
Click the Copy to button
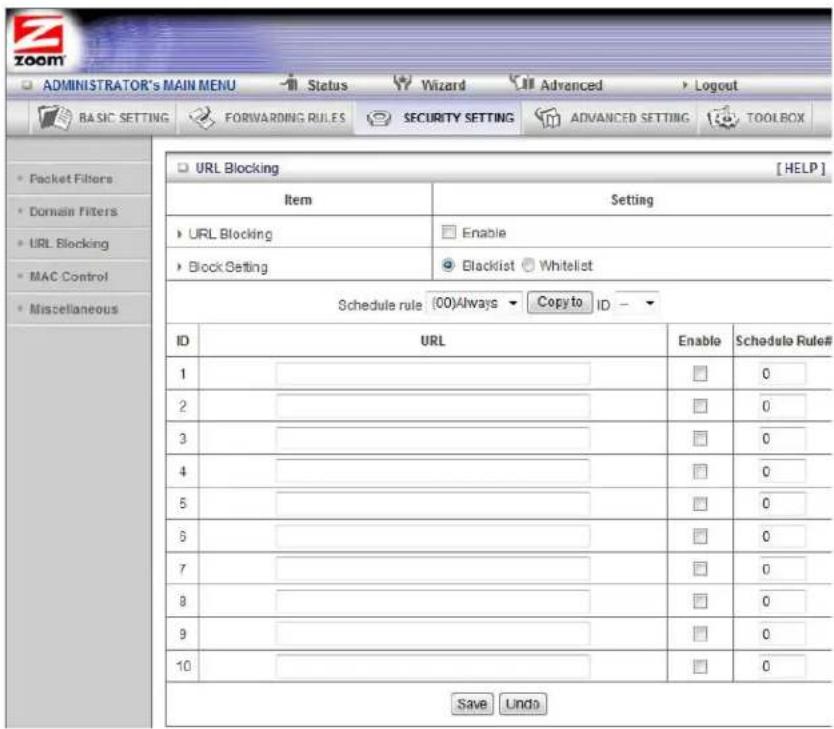[x=560, y=302]
